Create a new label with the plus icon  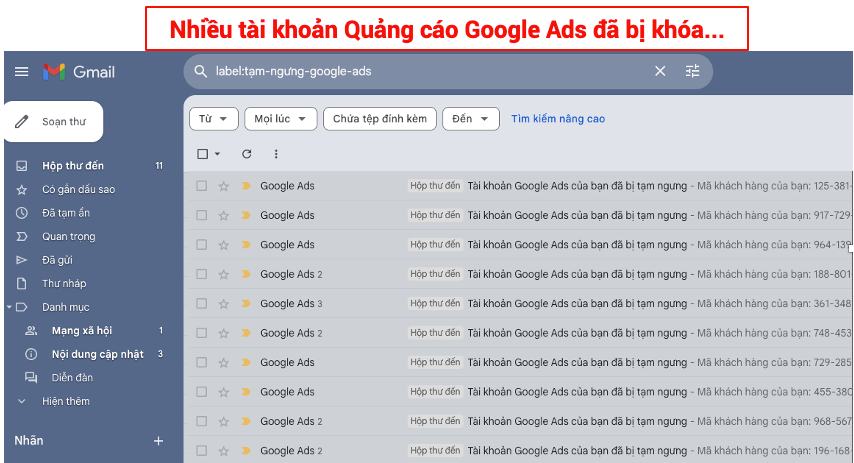click(x=158, y=441)
